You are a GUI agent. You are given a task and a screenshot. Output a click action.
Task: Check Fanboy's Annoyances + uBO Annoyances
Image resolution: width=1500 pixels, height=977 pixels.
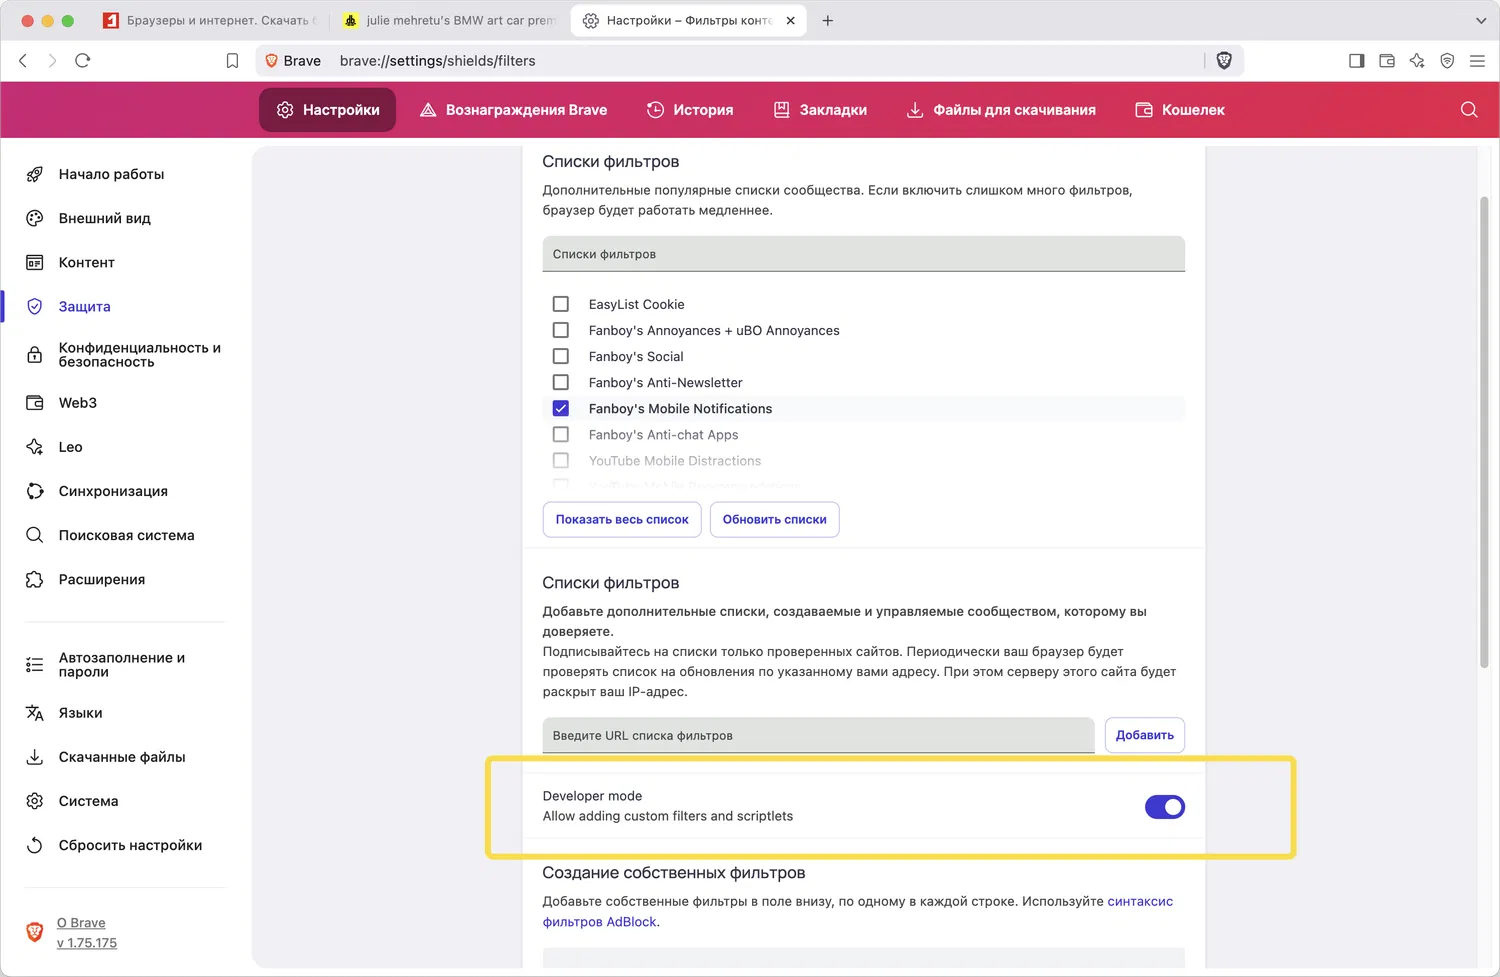[x=561, y=330]
